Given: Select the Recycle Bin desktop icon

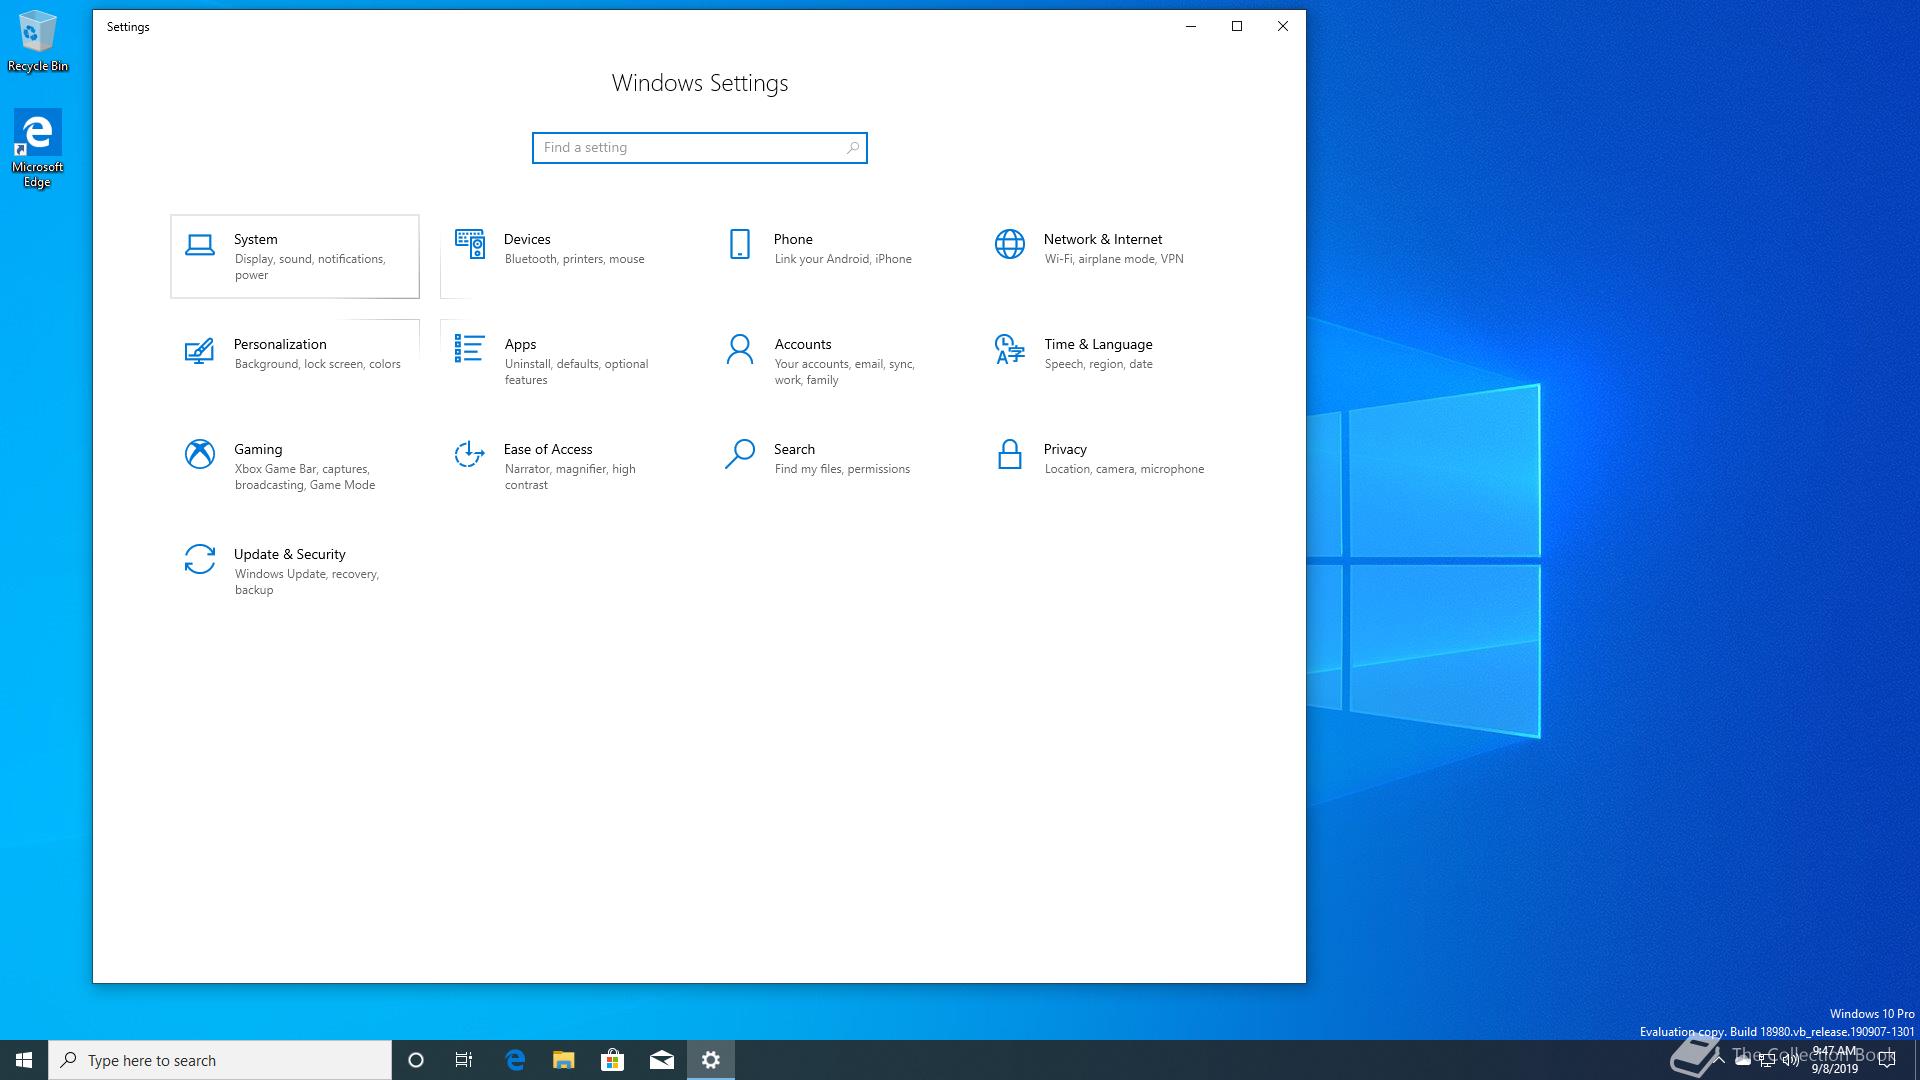Looking at the screenshot, I should click(x=38, y=41).
